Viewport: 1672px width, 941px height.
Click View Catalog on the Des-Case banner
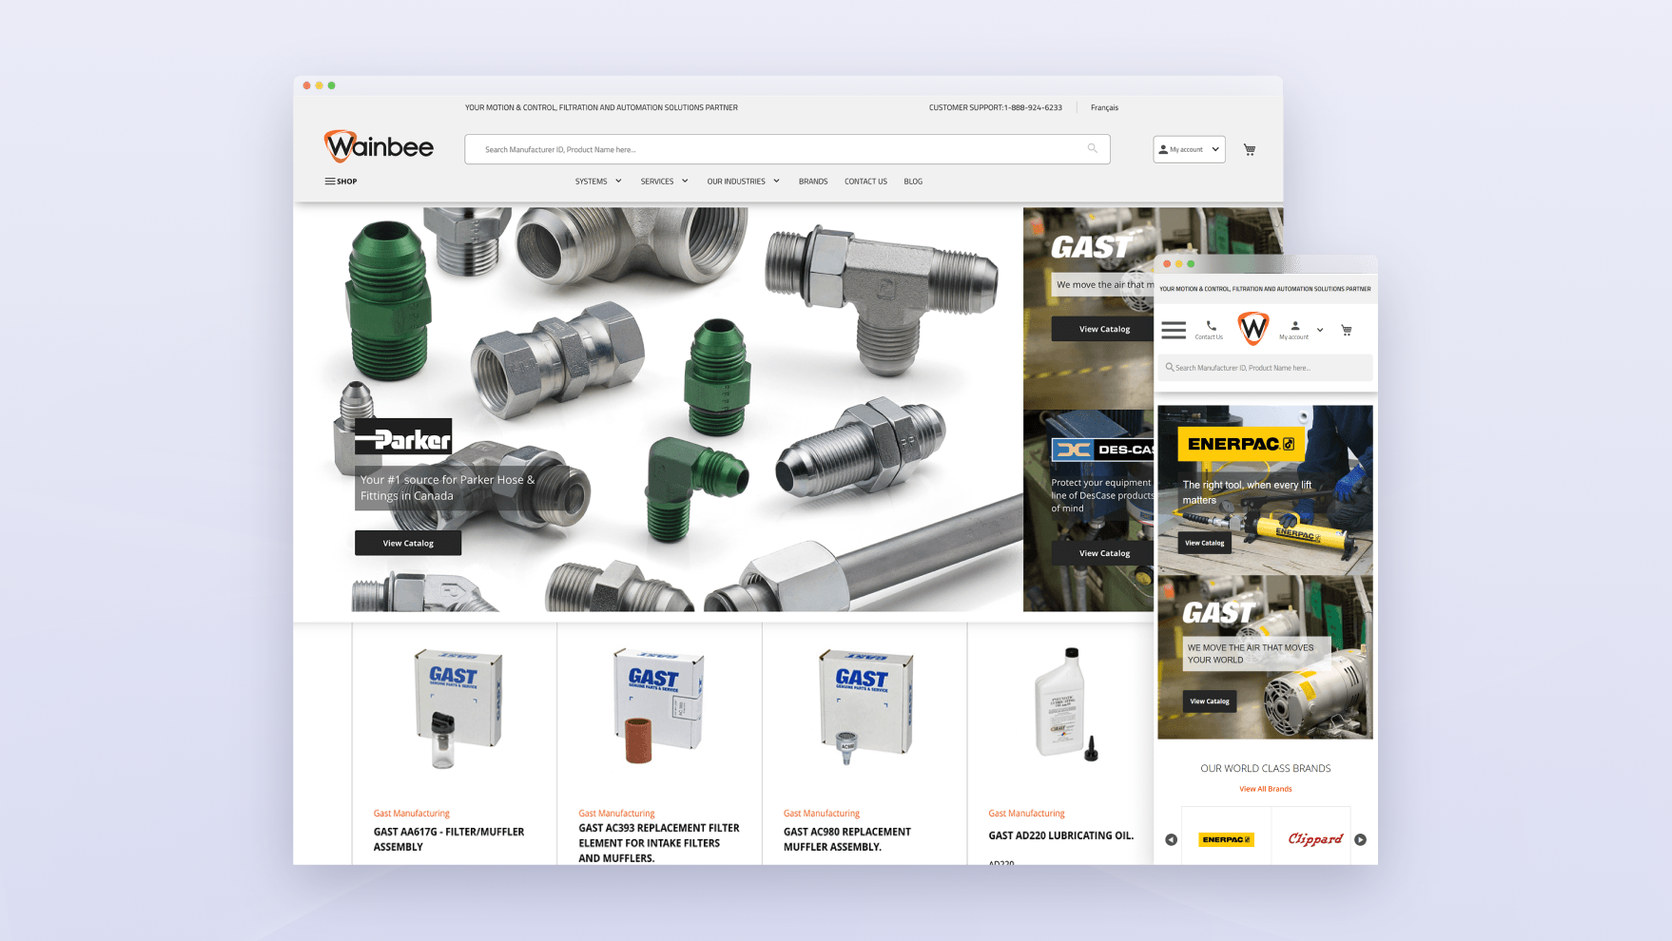[1104, 553]
